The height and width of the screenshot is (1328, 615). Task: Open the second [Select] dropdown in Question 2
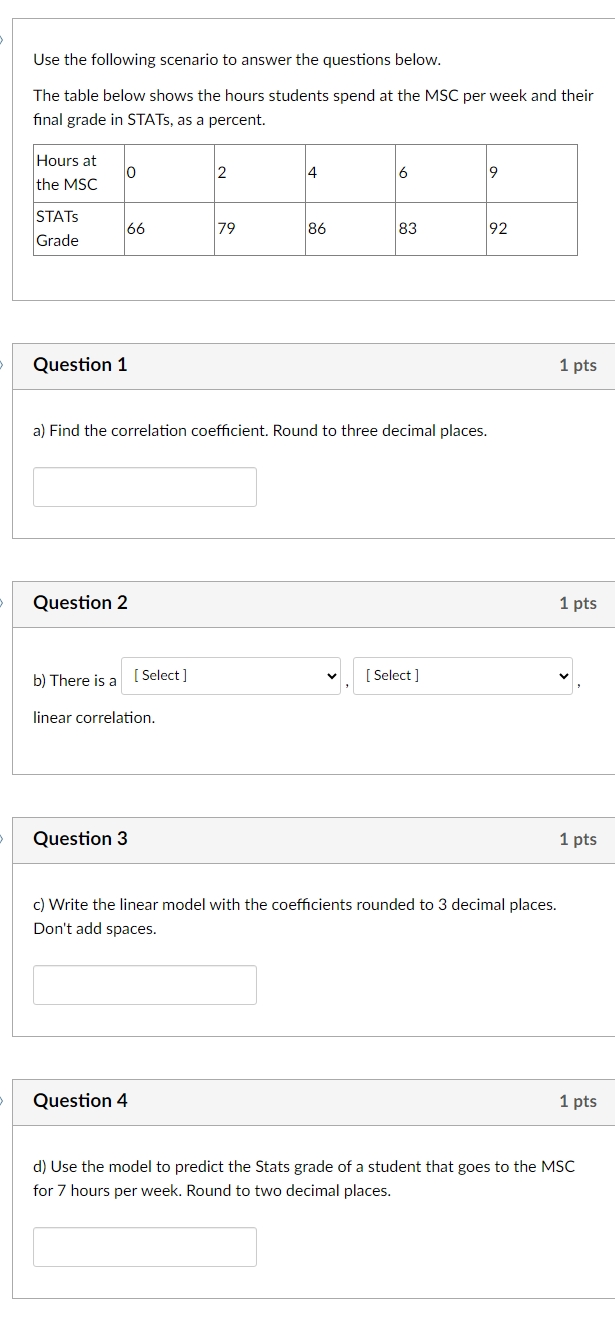(x=463, y=675)
